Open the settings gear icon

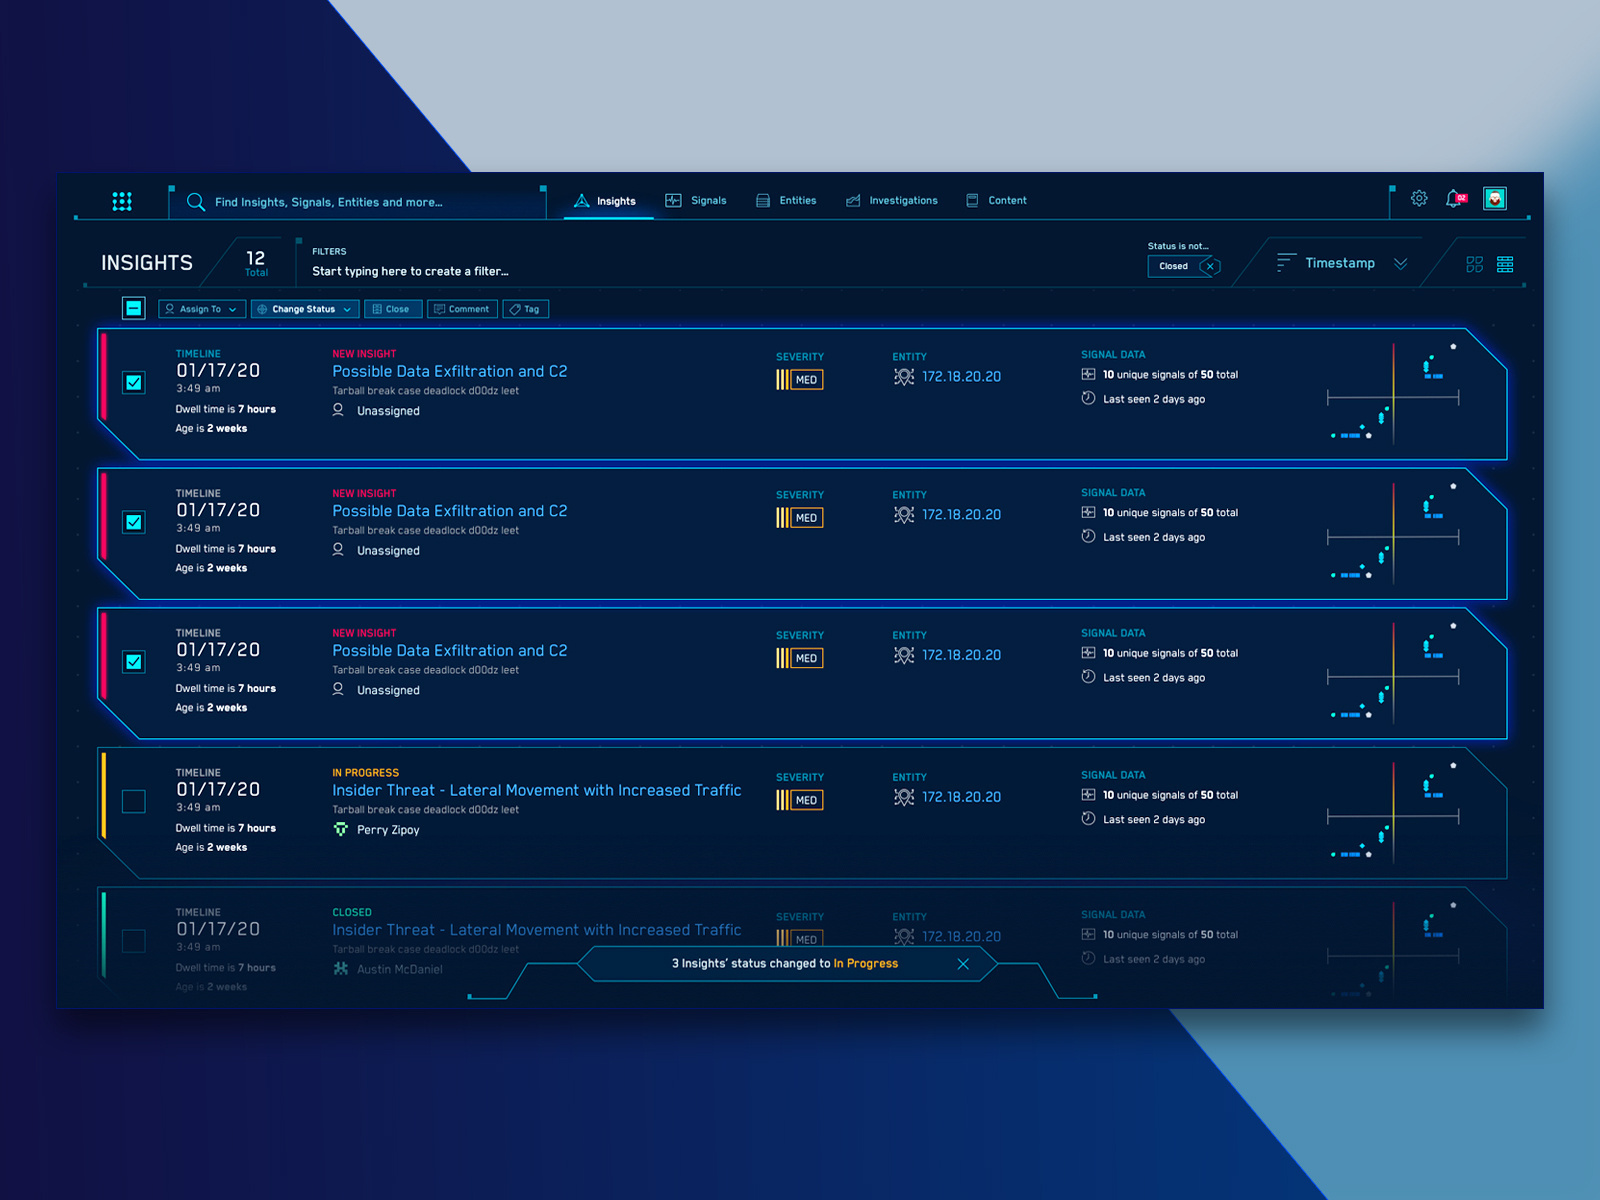click(1419, 199)
